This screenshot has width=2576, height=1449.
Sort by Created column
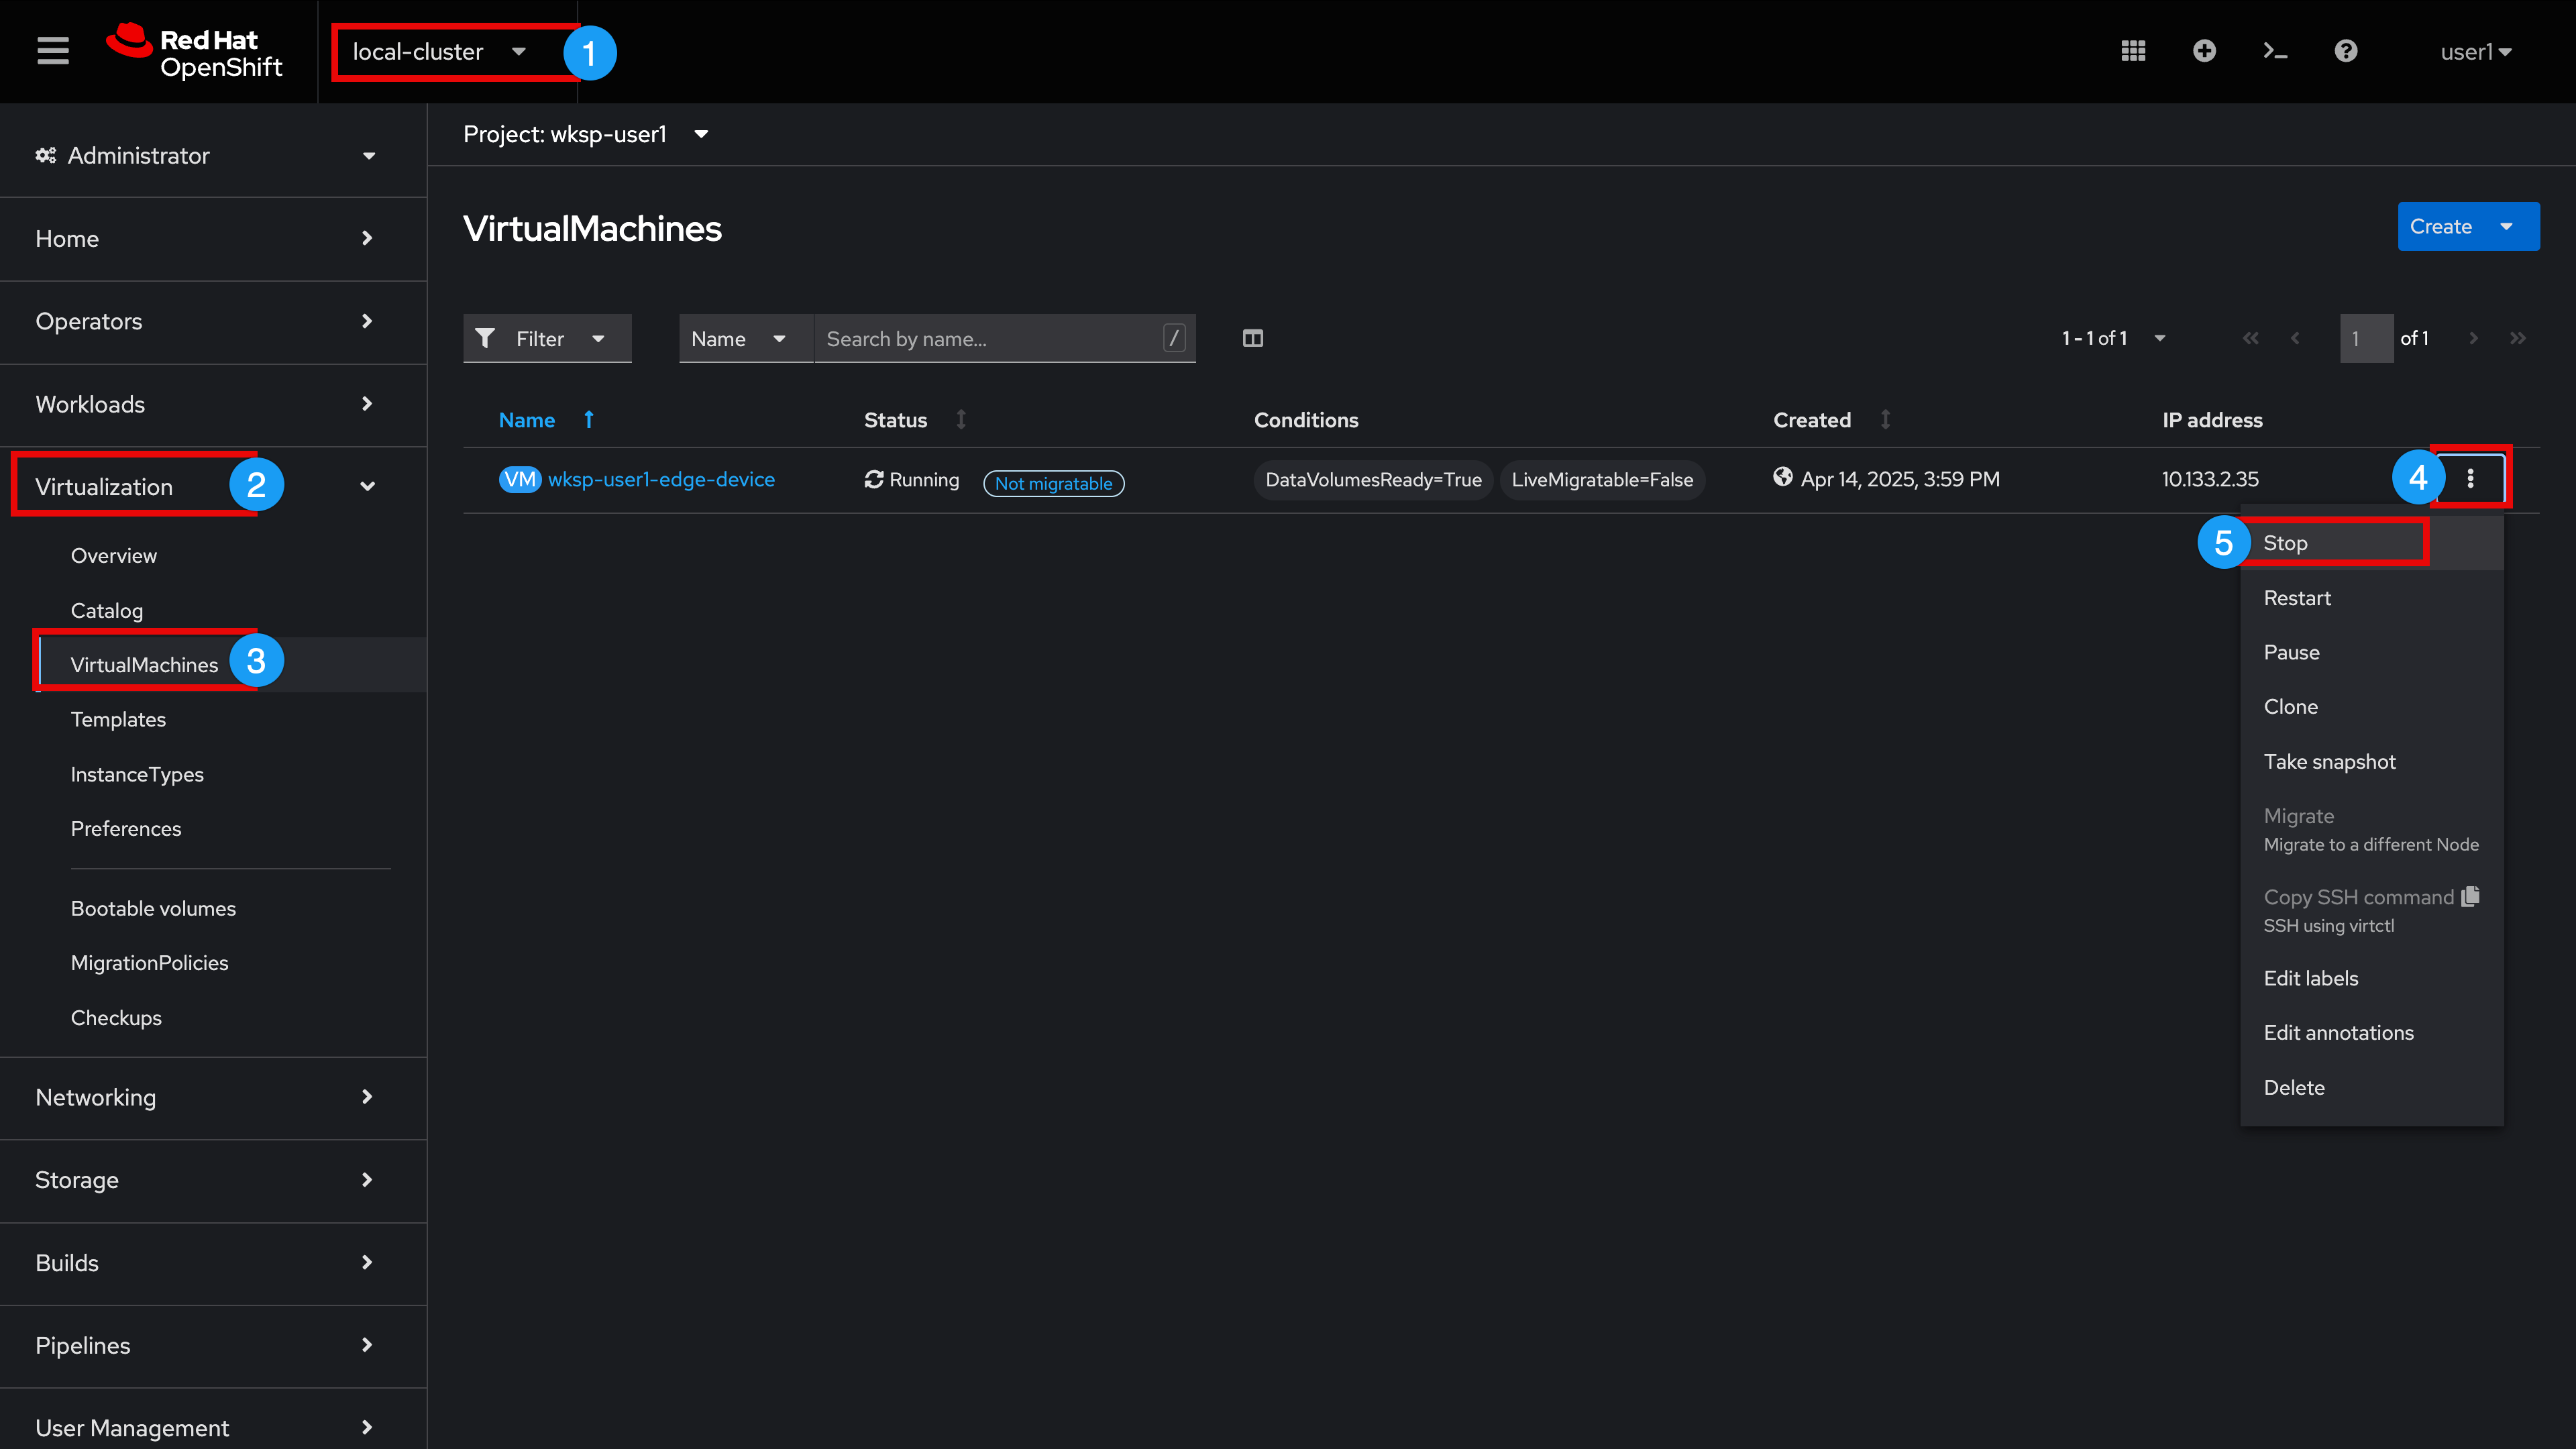[1885, 420]
